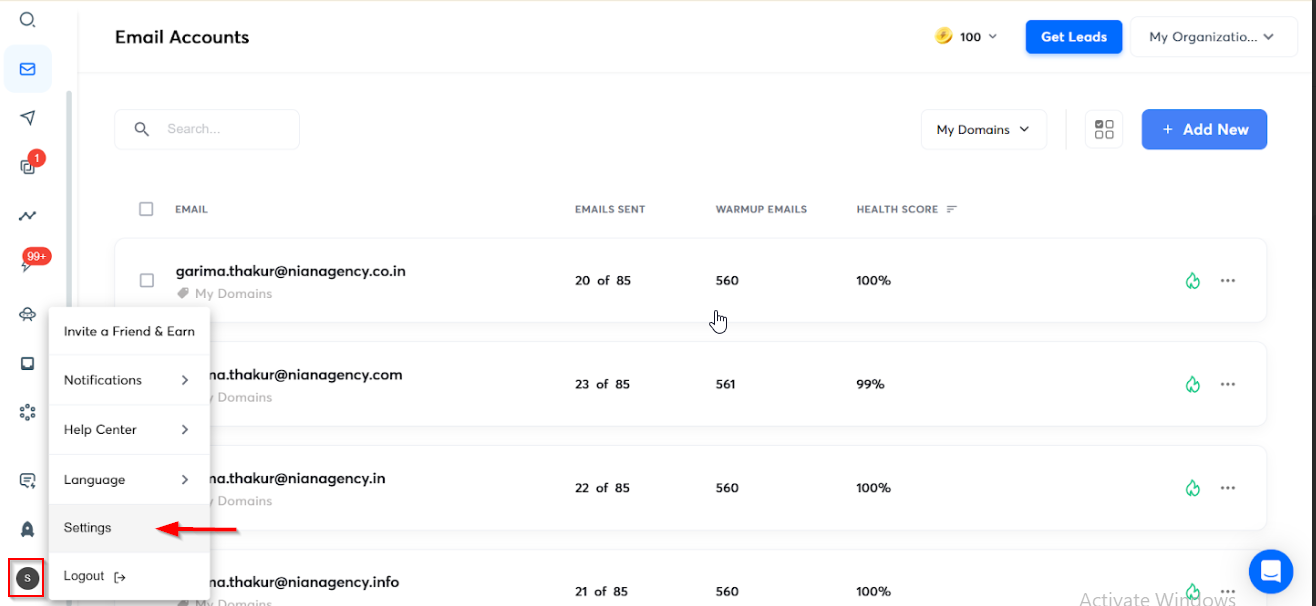This screenshot has width=1316, height=606.
Task: Open Campaigns paper plane sidebar icon
Action: 28,118
